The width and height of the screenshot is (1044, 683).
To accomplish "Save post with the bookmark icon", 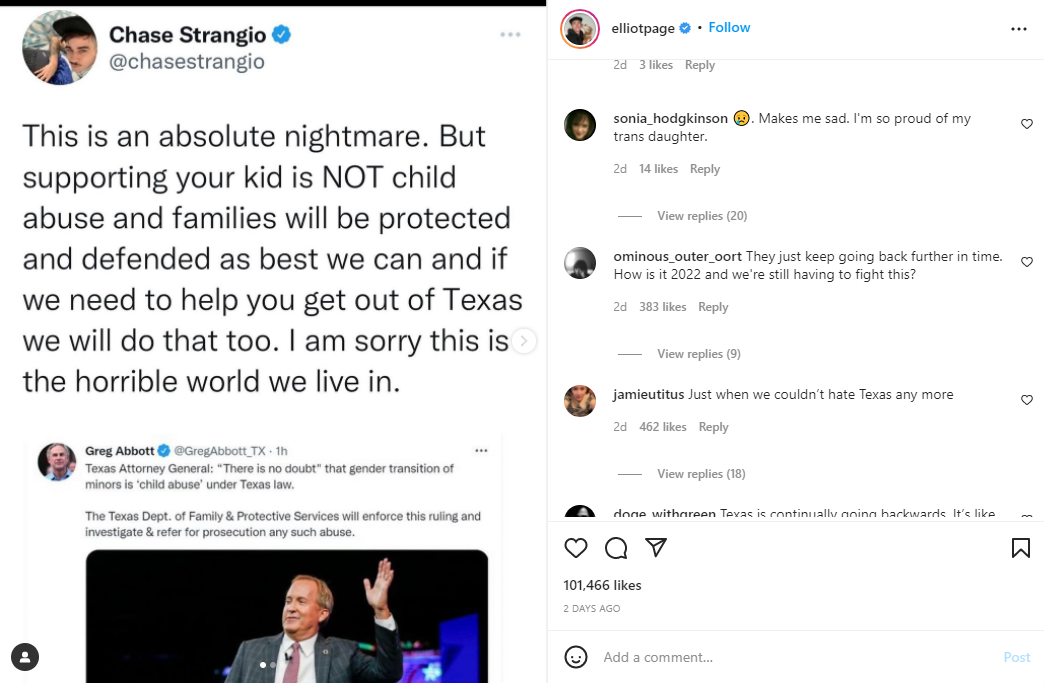I will point(1020,548).
